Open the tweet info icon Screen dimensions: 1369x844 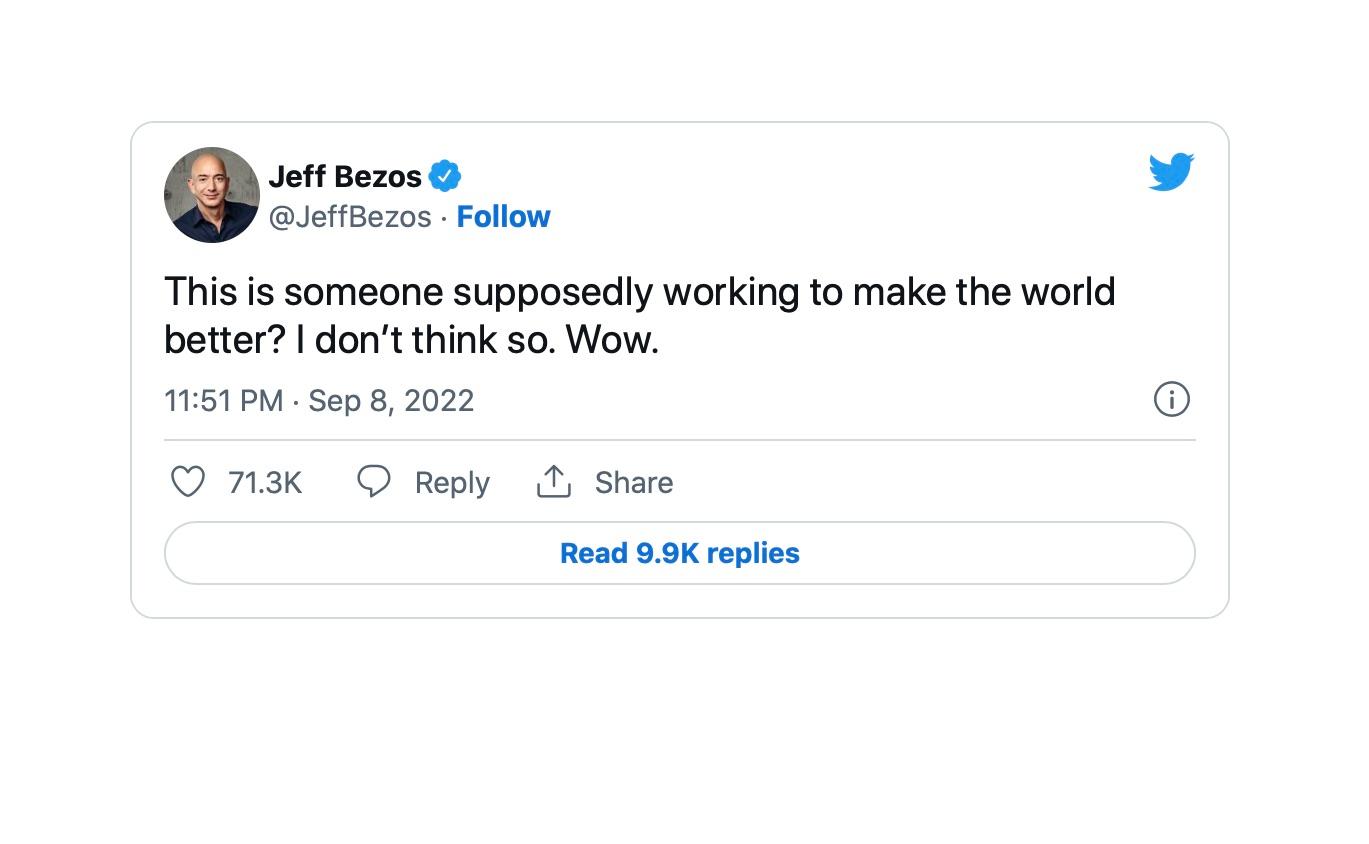[x=1171, y=399]
